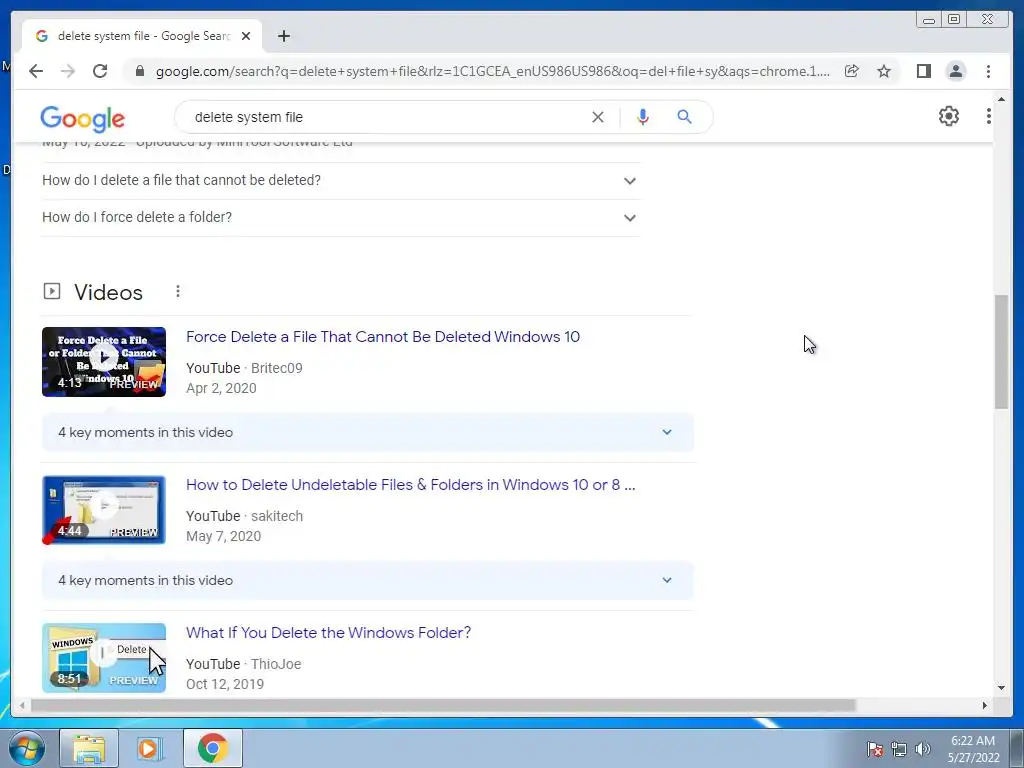The height and width of the screenshot is (768, 1024).
Task: Click the address bar URL
Action: (492, 71)
